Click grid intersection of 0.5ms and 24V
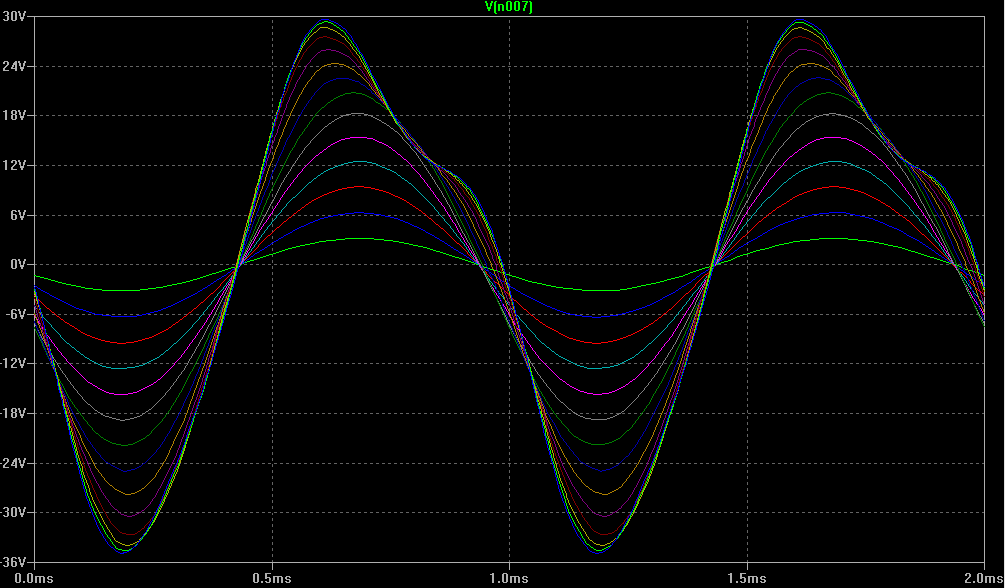This screenshot has height=588, width=1006. coord(272,66)
